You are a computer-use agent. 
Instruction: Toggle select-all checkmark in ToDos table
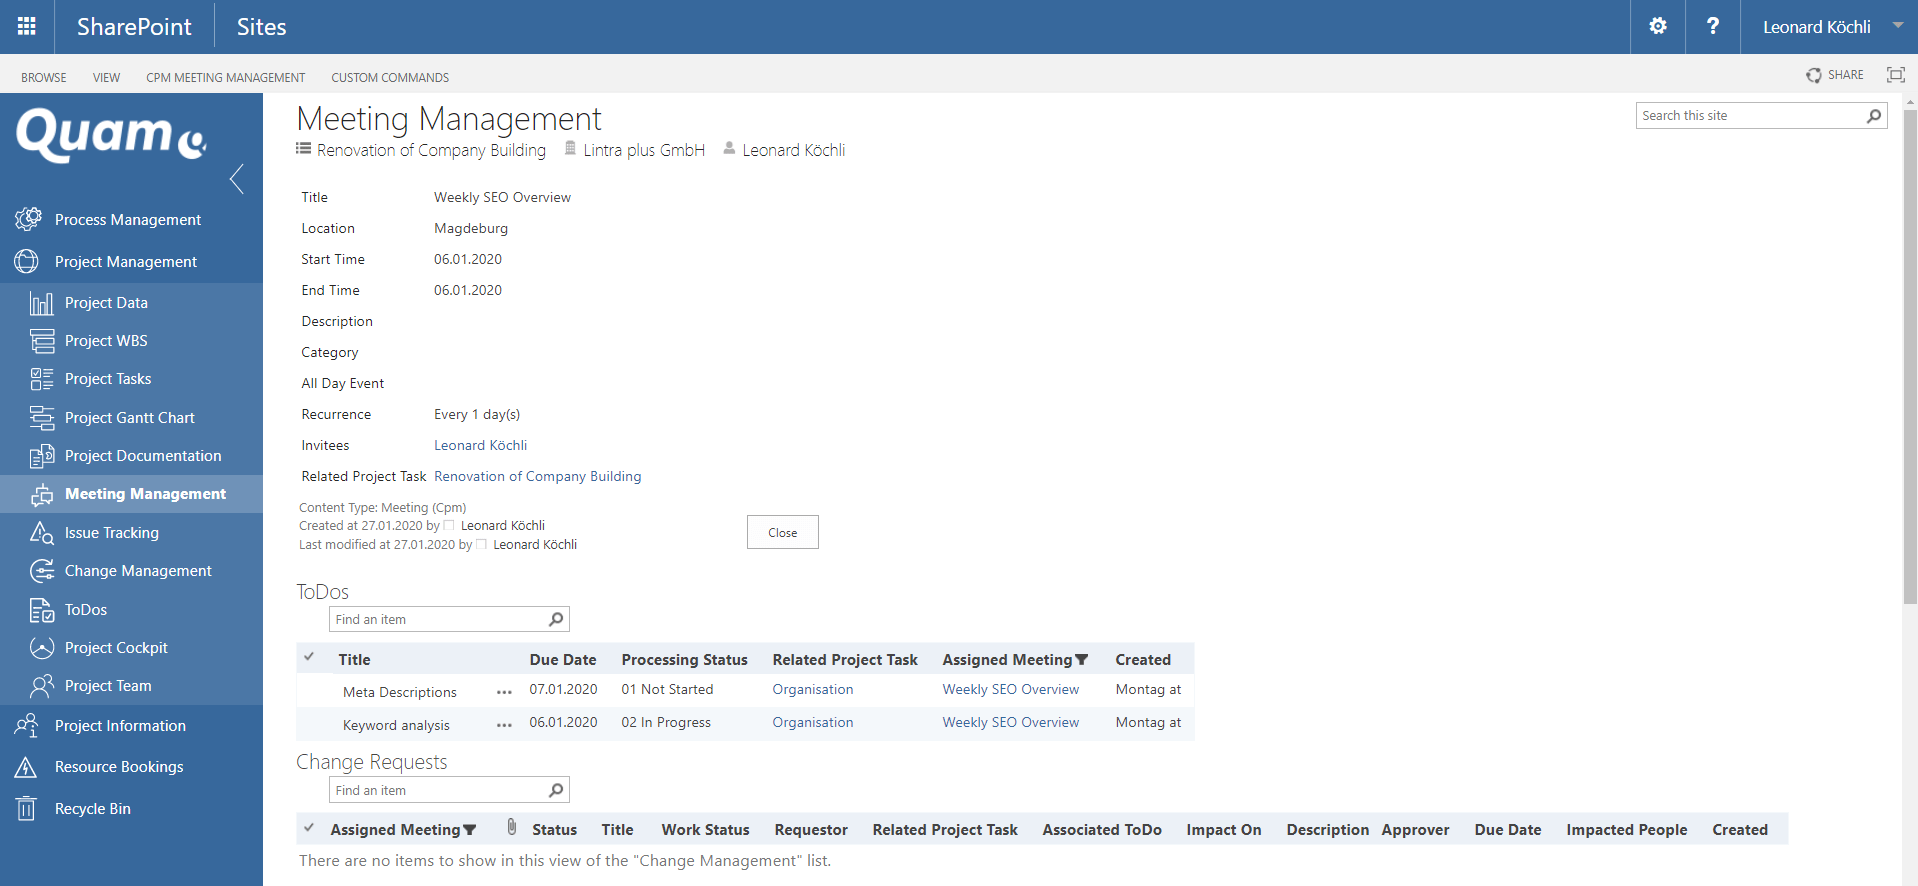click(309, 658)
